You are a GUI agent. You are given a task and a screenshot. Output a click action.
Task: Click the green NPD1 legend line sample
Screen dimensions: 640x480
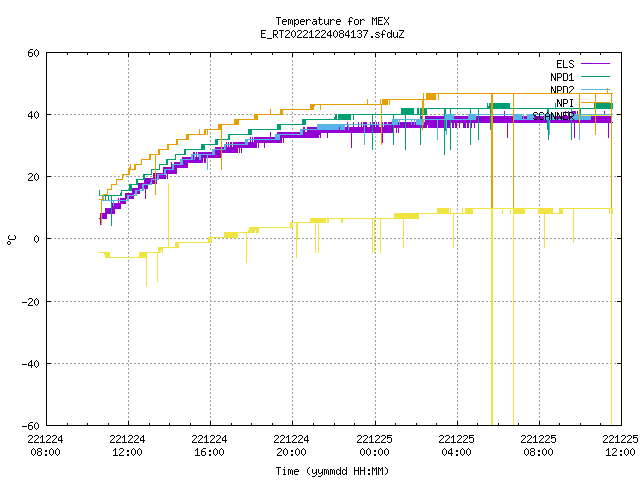click(595, 76)
